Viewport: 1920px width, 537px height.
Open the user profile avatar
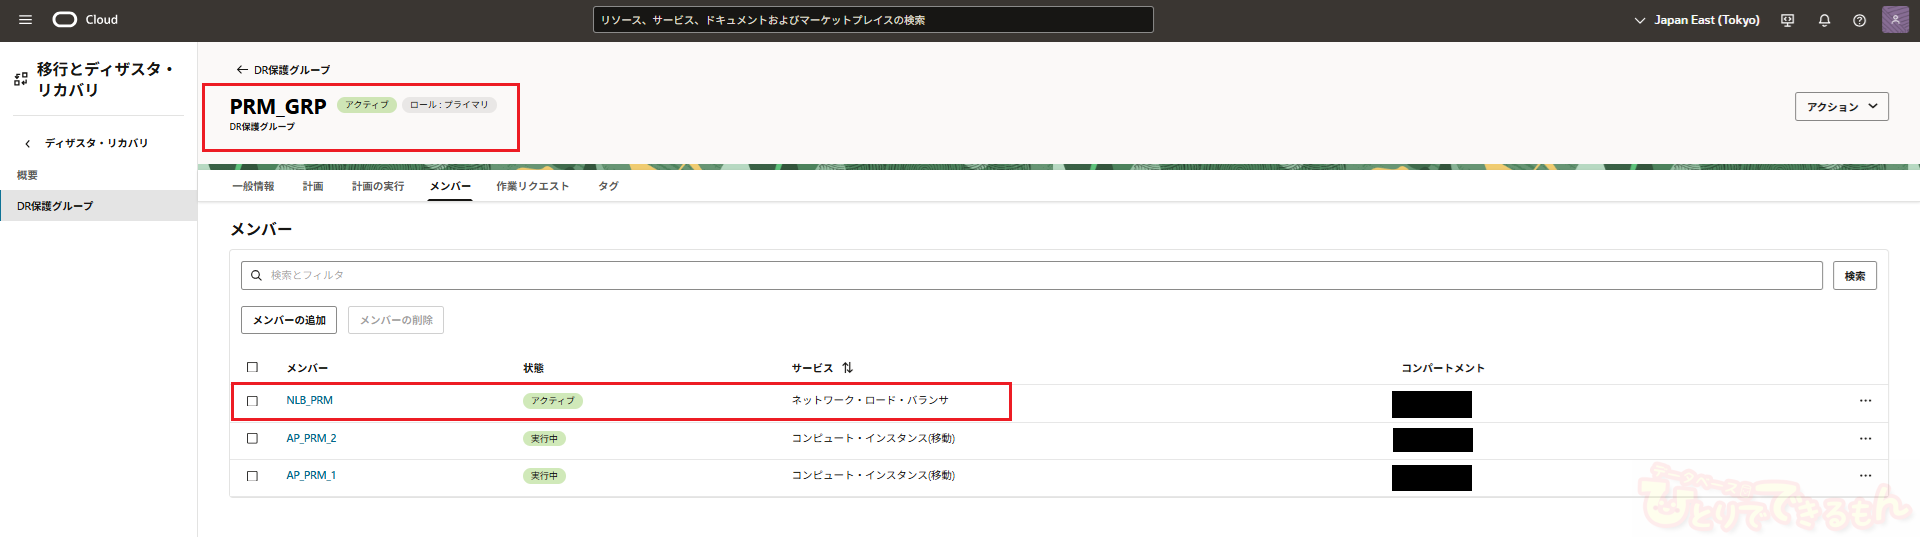[1895, 20]
